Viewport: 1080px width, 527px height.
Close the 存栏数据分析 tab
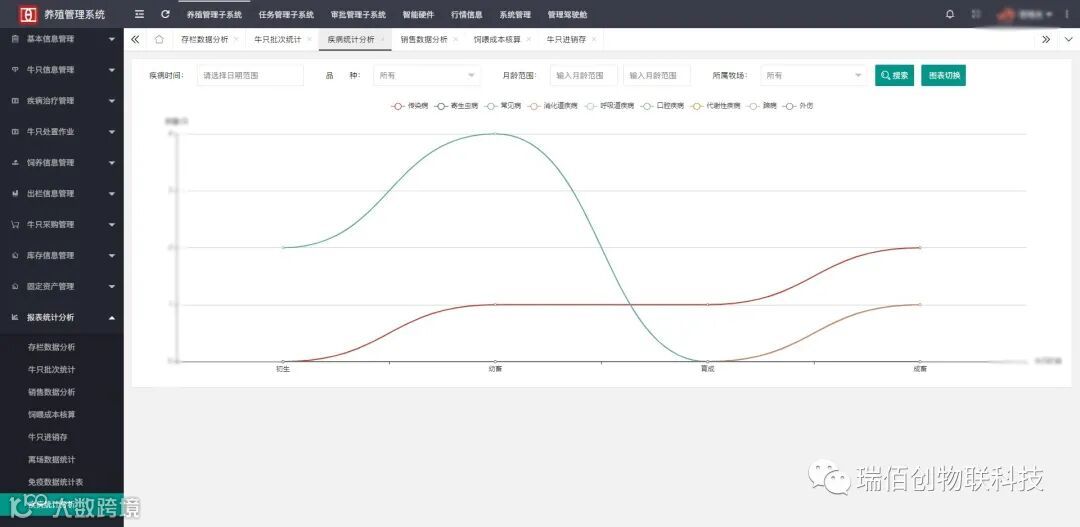236,39
